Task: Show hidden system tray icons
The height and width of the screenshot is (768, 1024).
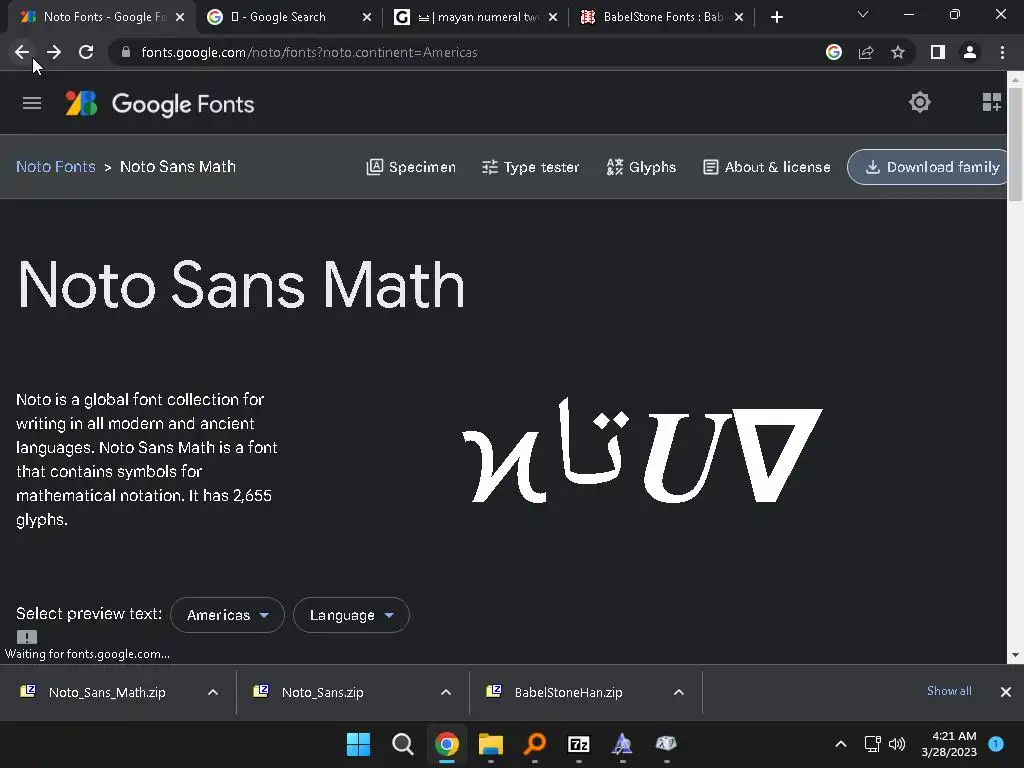Action: tap(841, 744)
